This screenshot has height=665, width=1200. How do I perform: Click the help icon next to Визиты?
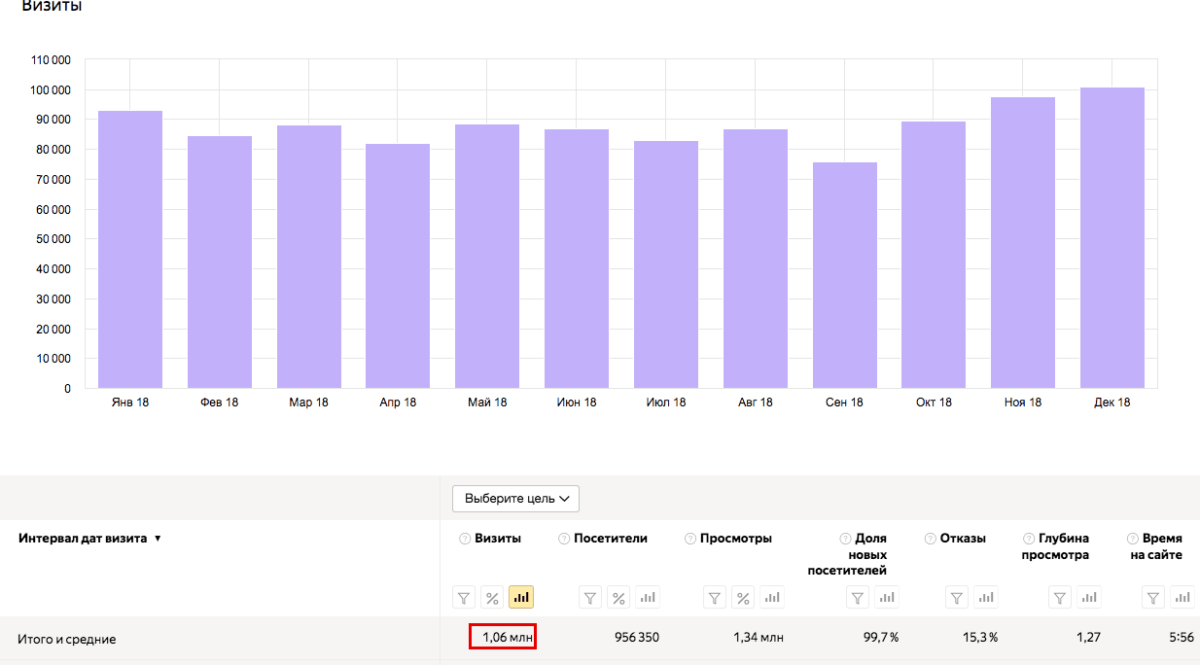464,538
